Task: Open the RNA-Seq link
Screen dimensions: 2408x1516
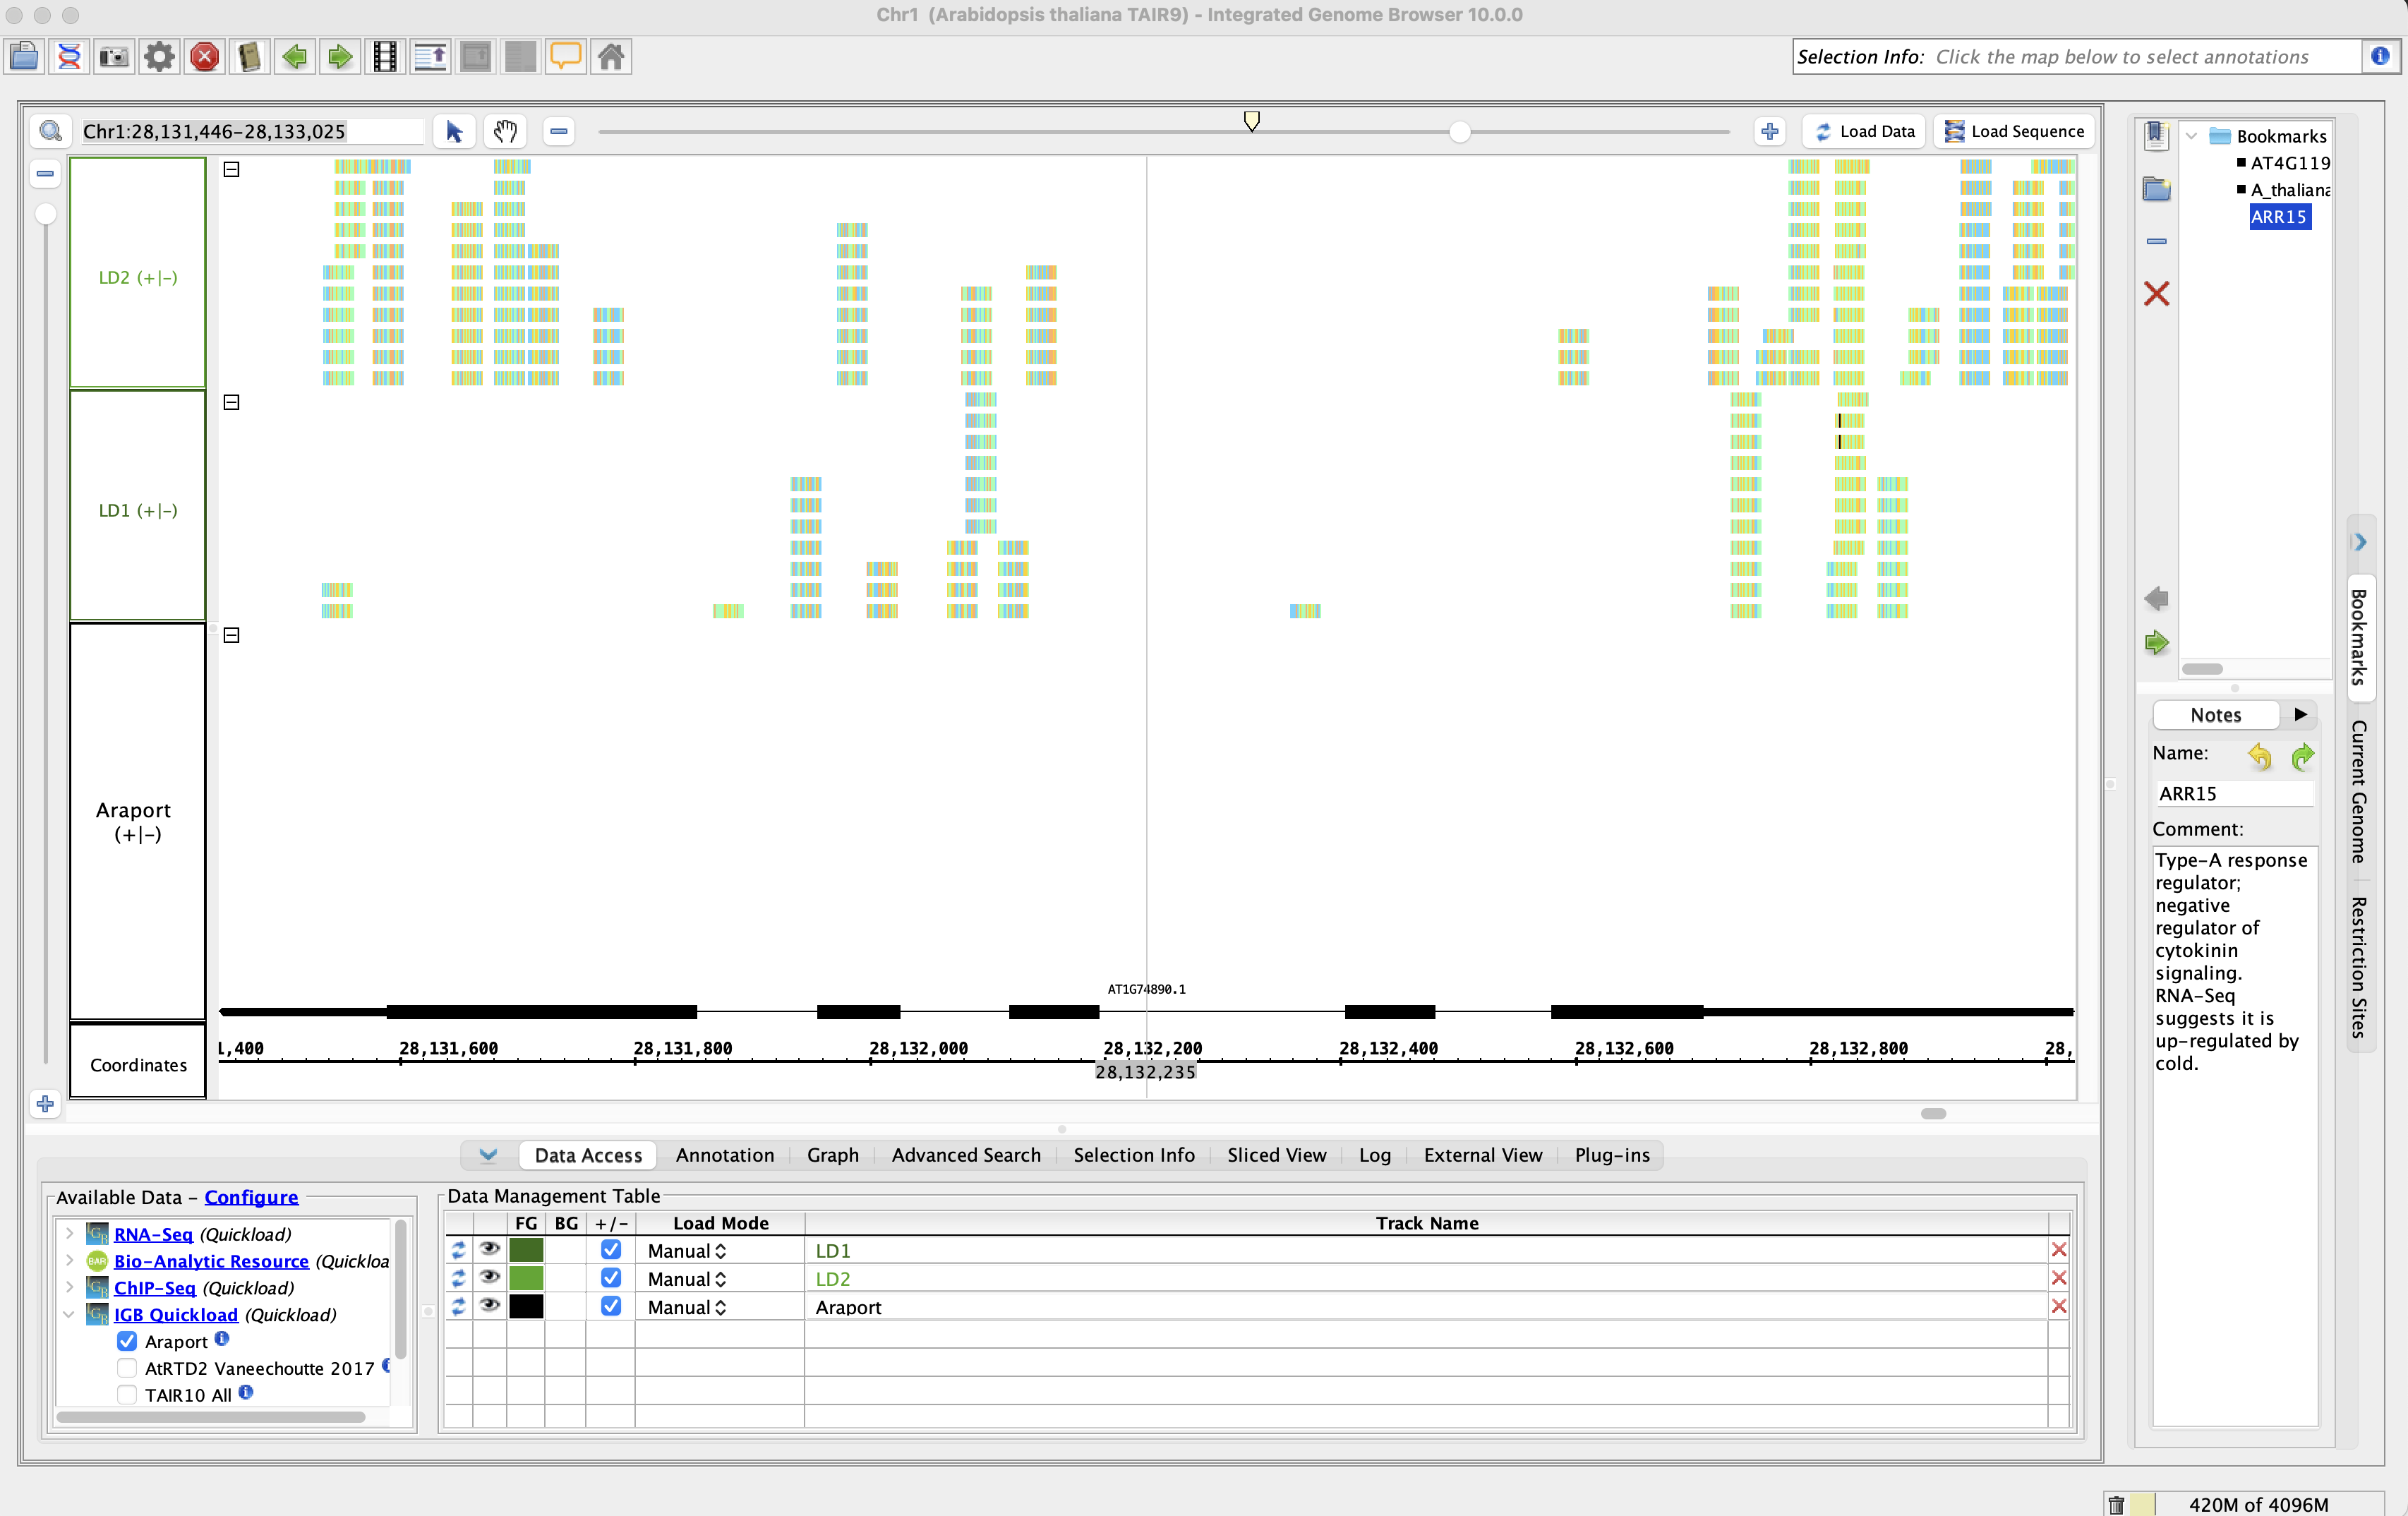Action: (153, 1234)
